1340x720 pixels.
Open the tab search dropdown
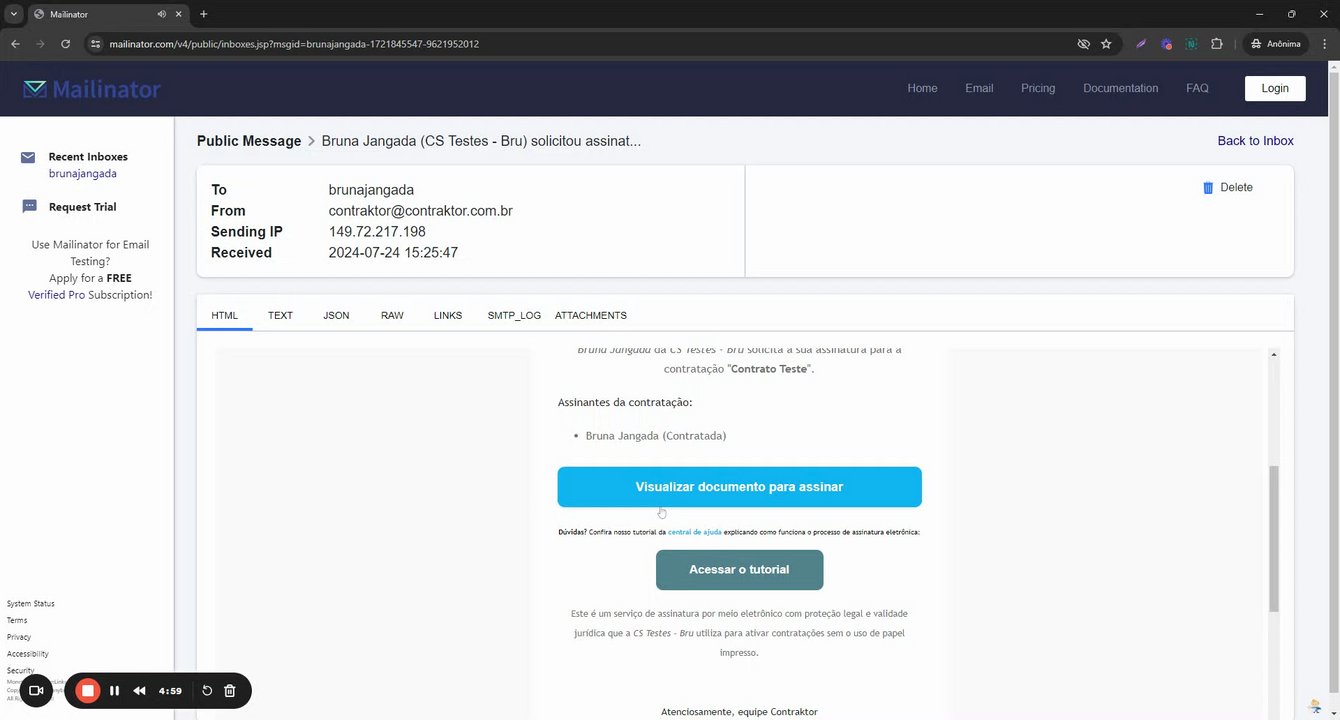tap(13, 14)
